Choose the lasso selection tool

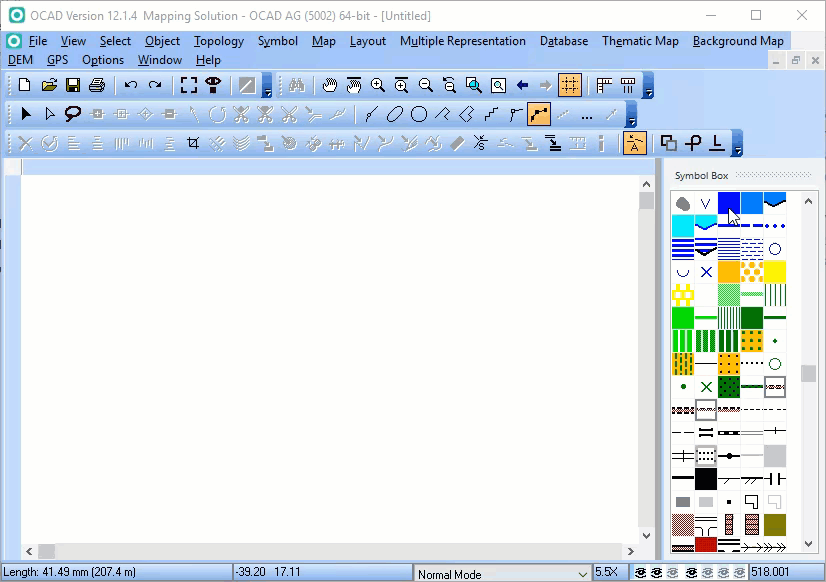click(x=73, y=114)
